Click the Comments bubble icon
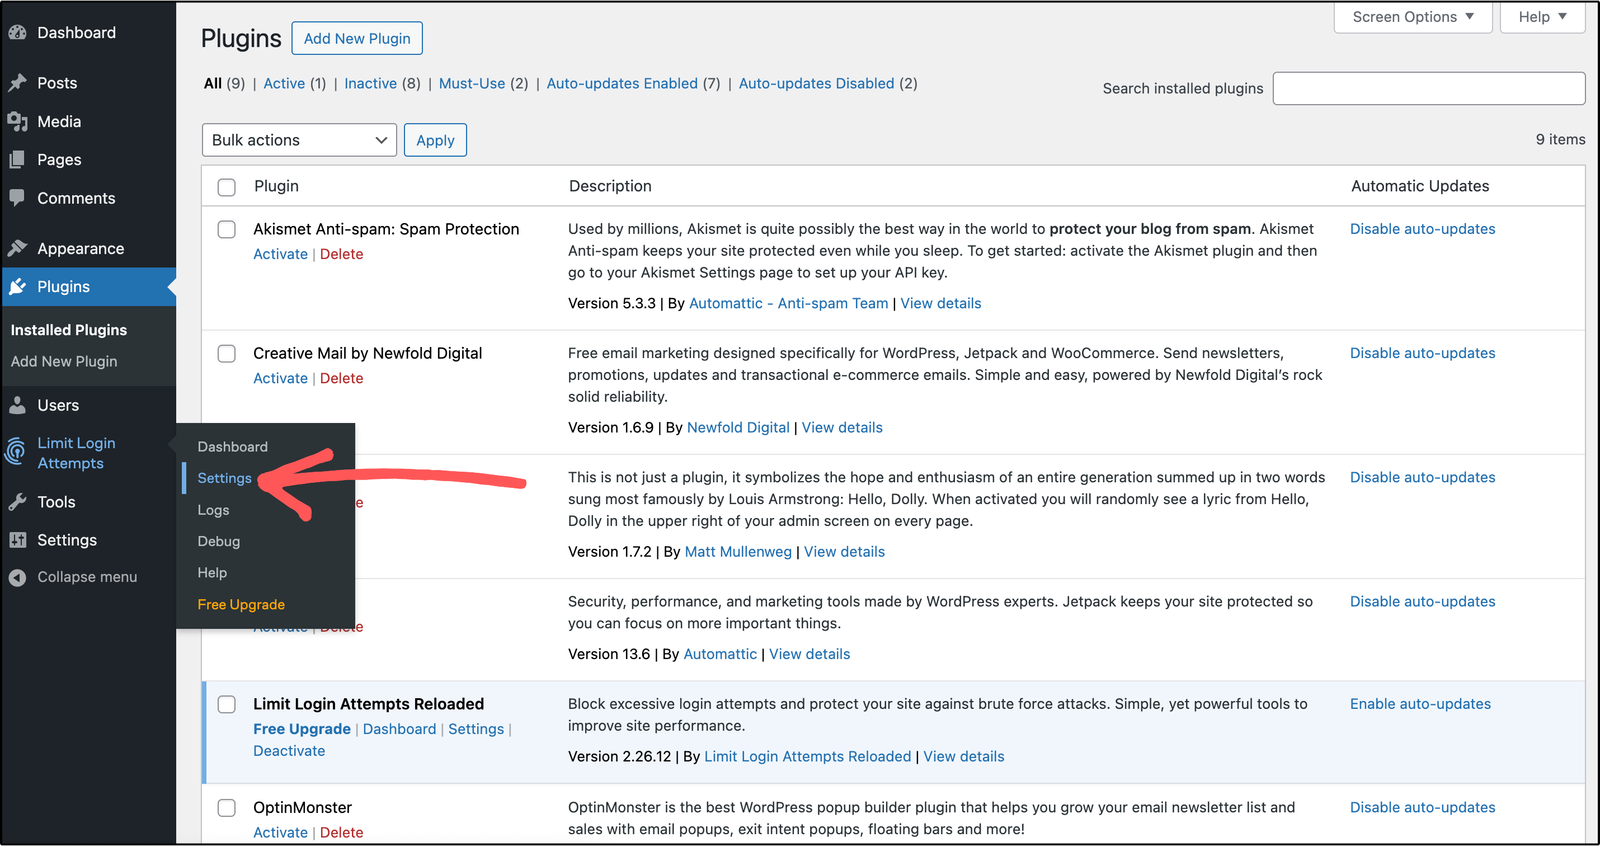The width and height of the screenshot is (1600, 846). 17,198
